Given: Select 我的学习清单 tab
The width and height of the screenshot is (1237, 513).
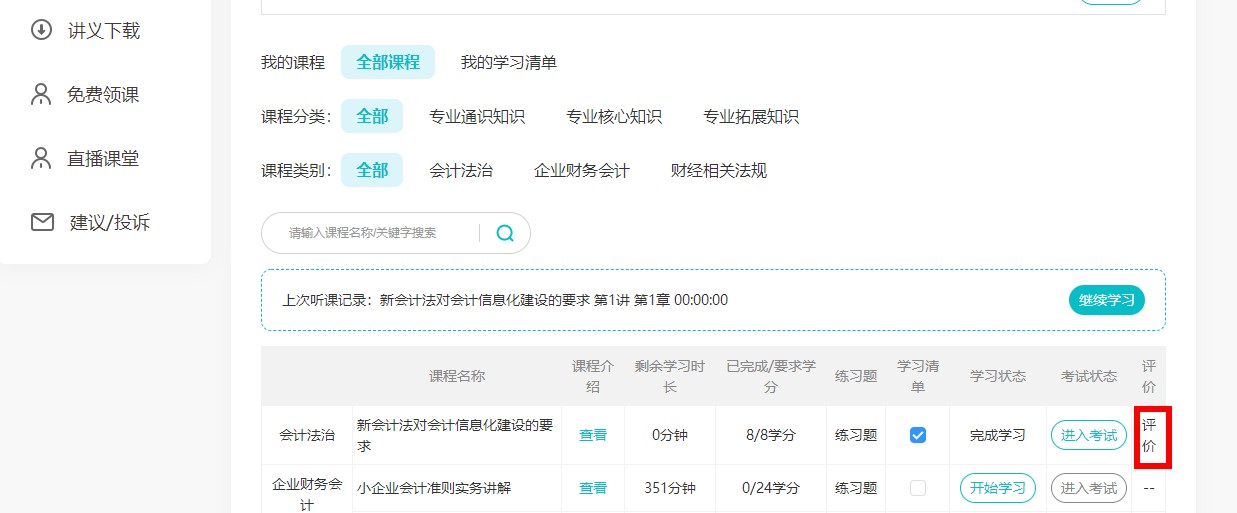Looking at the screenshot, I should click(508, 62).
